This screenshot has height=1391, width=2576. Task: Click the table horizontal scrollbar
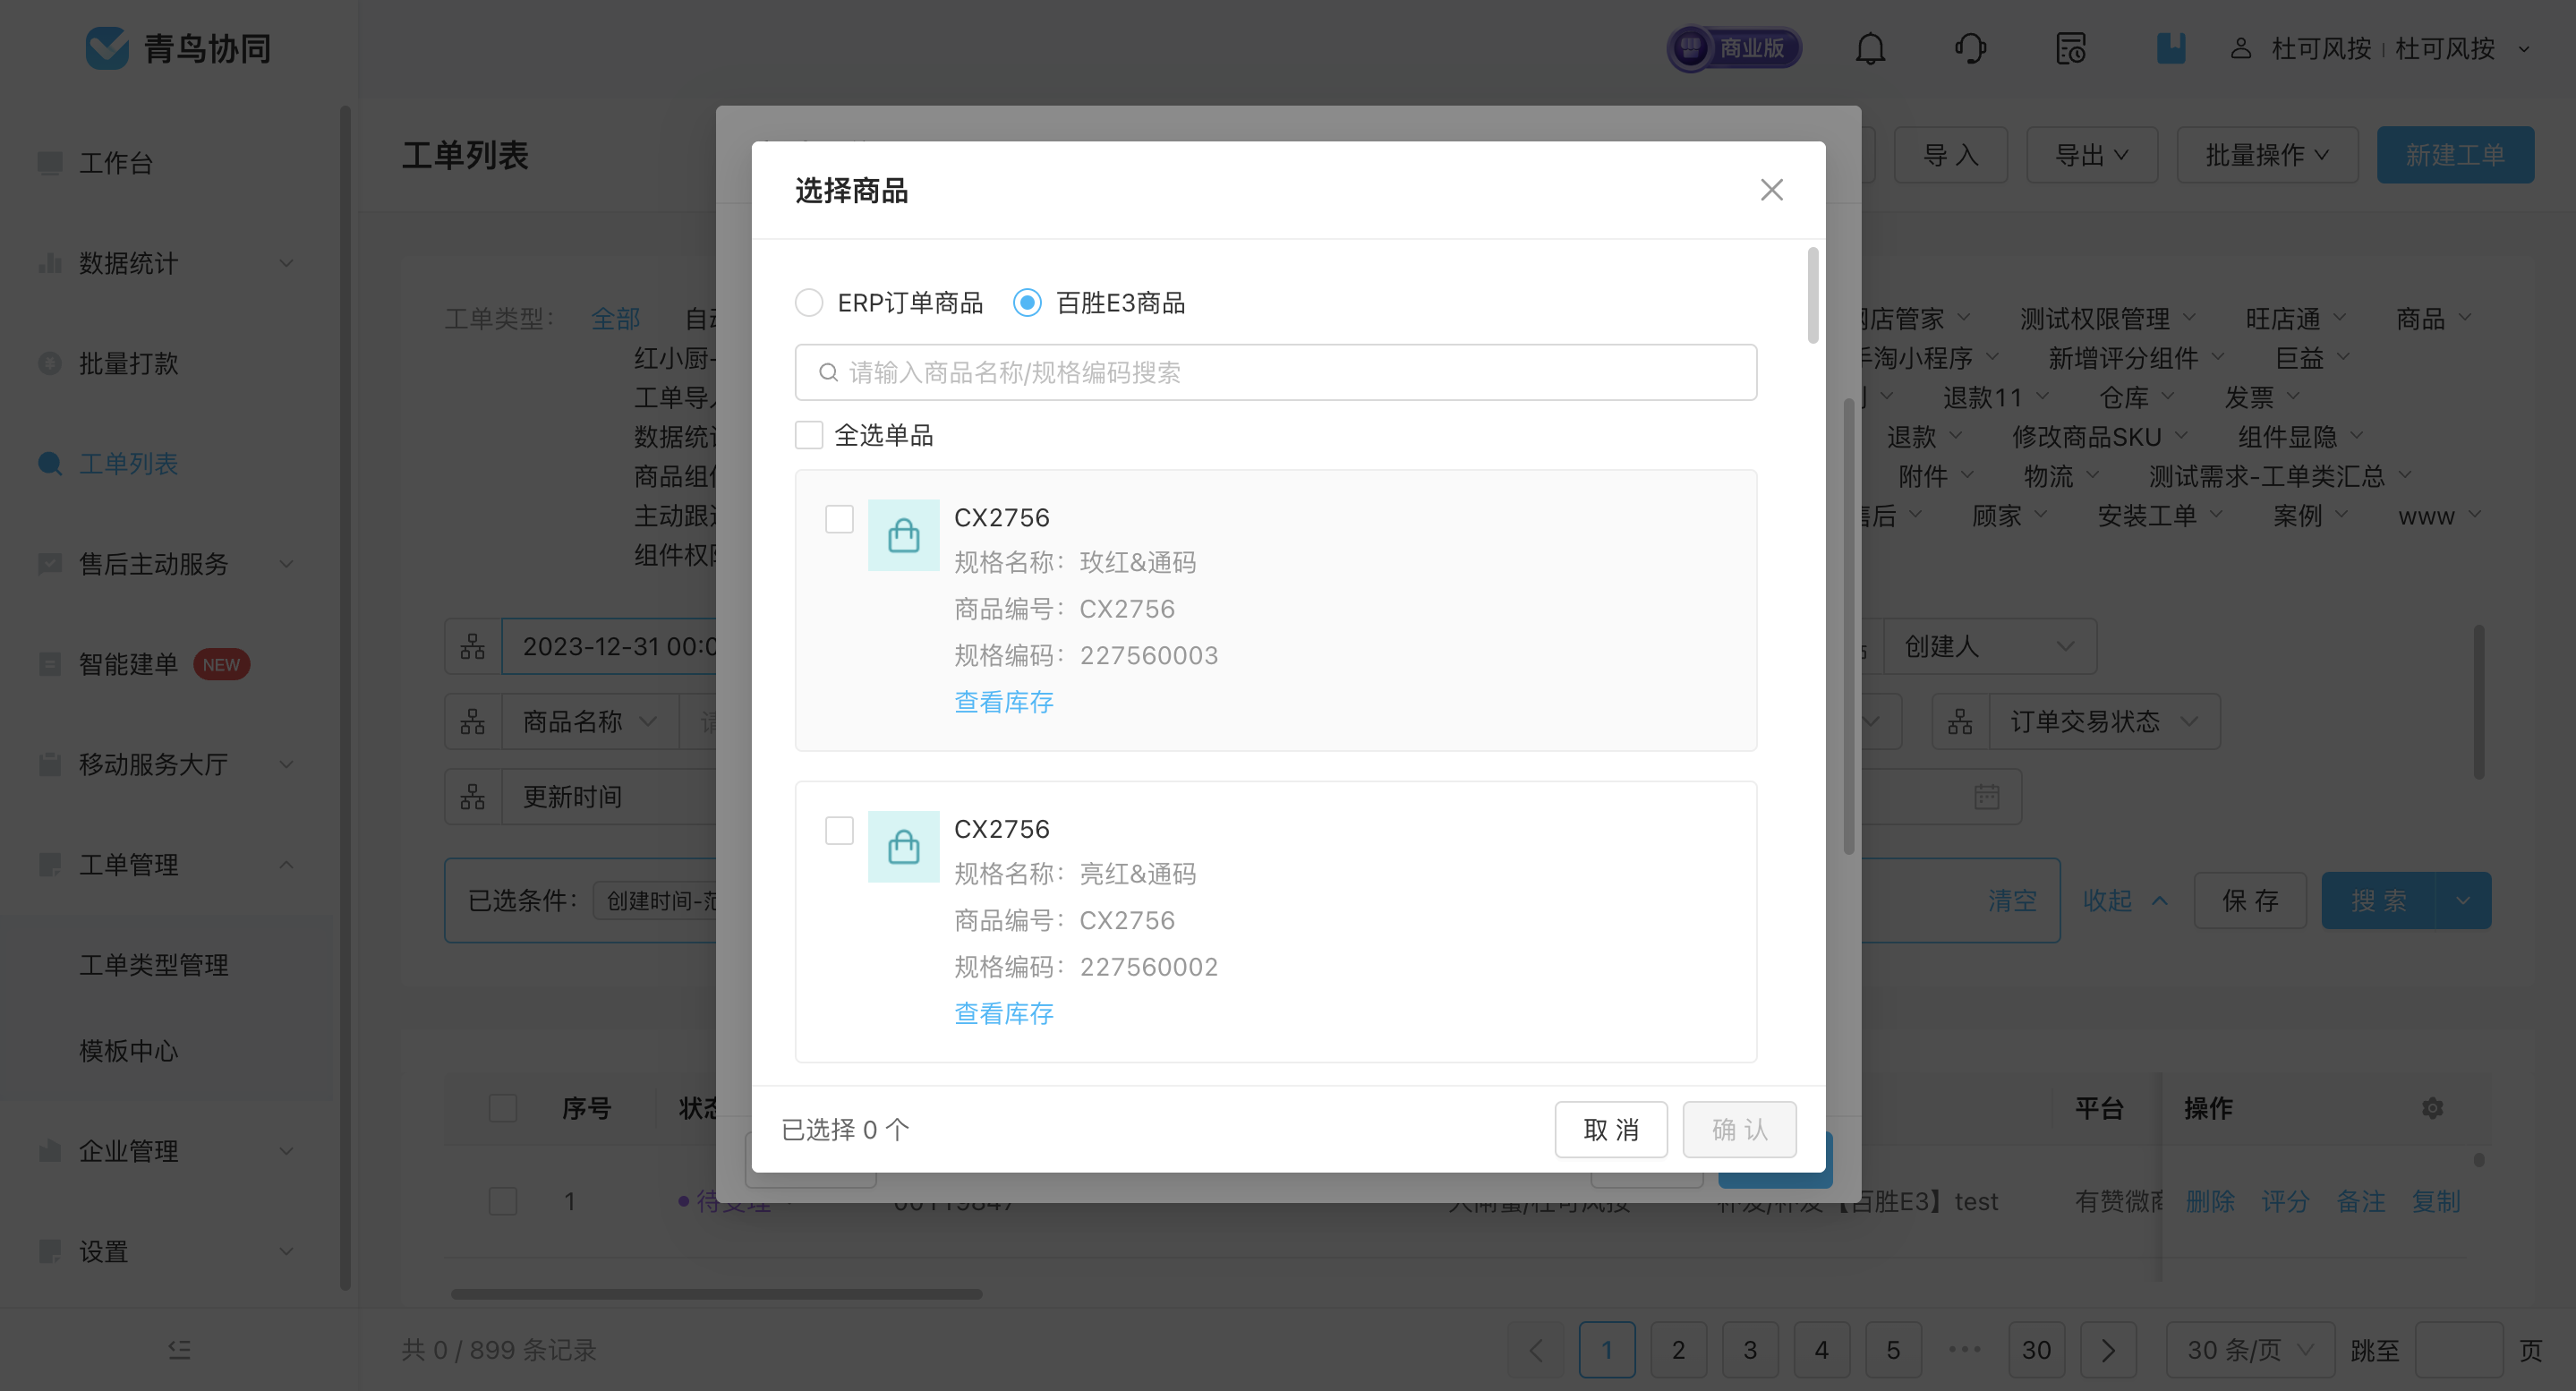pos(716,1293)
